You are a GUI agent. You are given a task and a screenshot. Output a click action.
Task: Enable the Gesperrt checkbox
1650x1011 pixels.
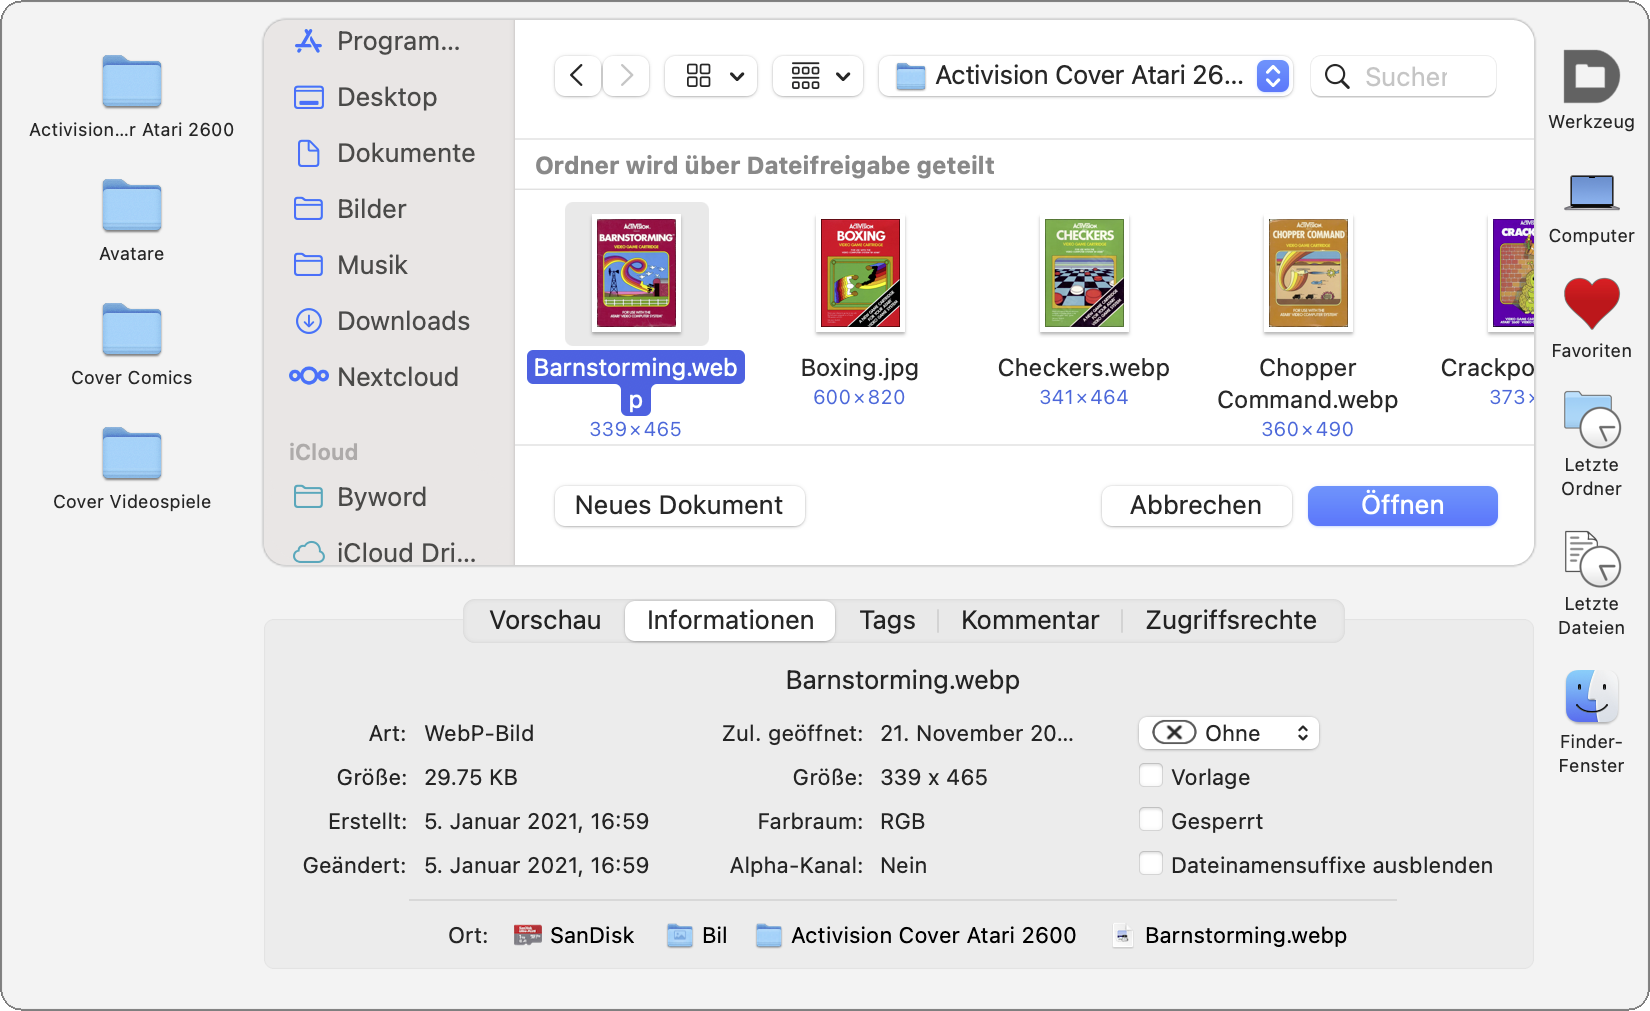point(1151,820)
